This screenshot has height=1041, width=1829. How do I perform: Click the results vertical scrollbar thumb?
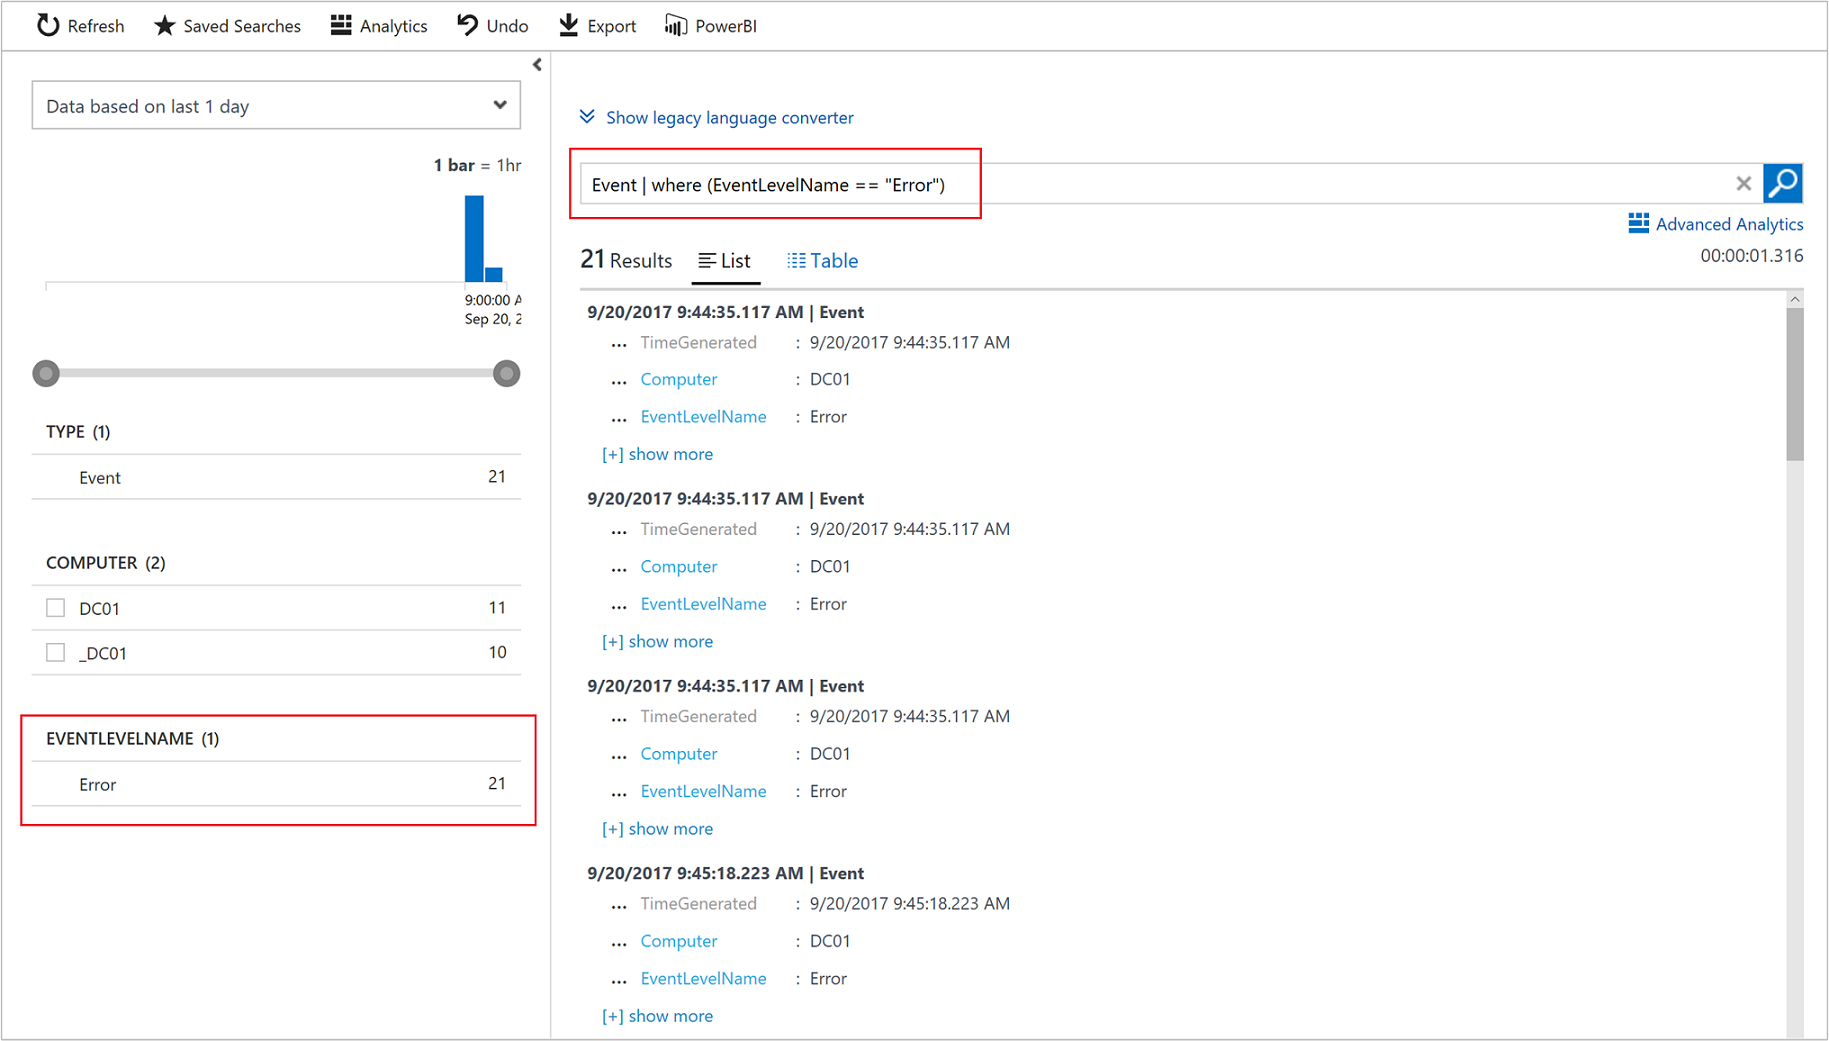[x=1795, y=384]
